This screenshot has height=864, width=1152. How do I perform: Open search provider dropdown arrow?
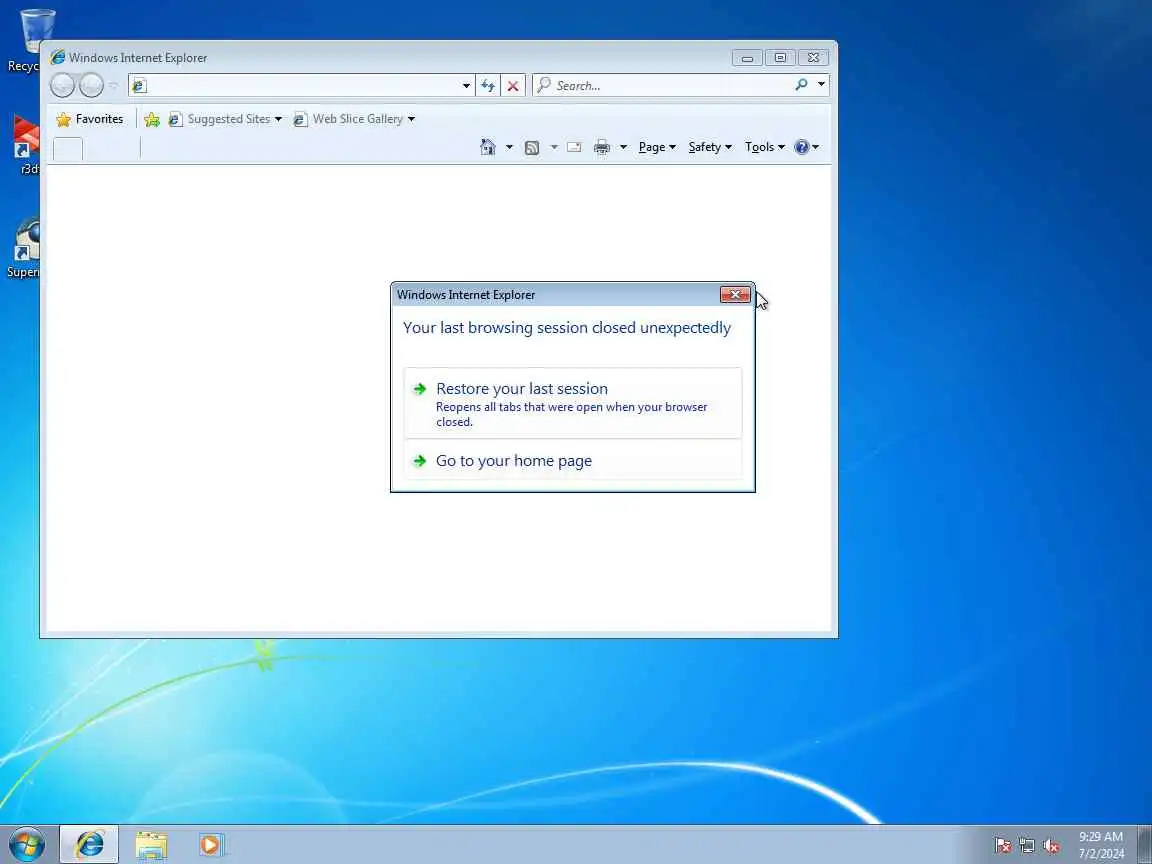tap(821, 85)
